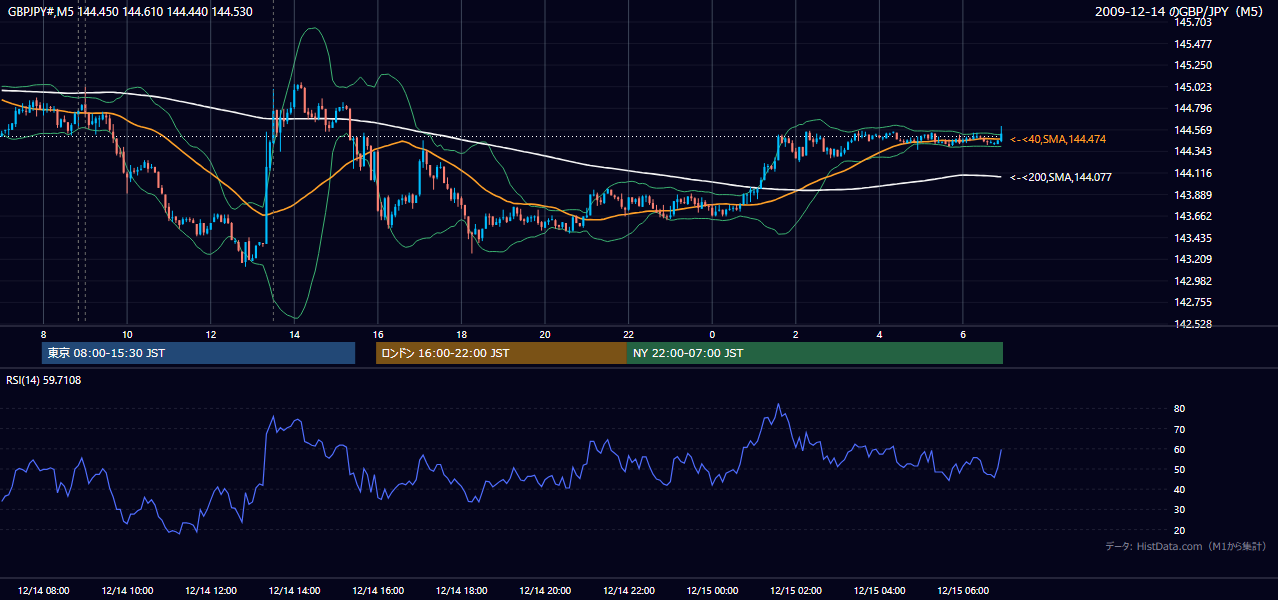Click the hour 6 tick label under price chart
Viewport: 1278px width, 600px height.
(962, 333)
